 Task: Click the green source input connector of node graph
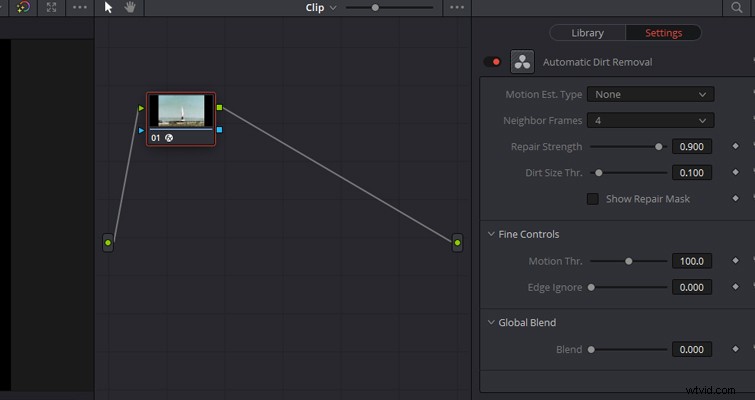[x=108, y=243]
